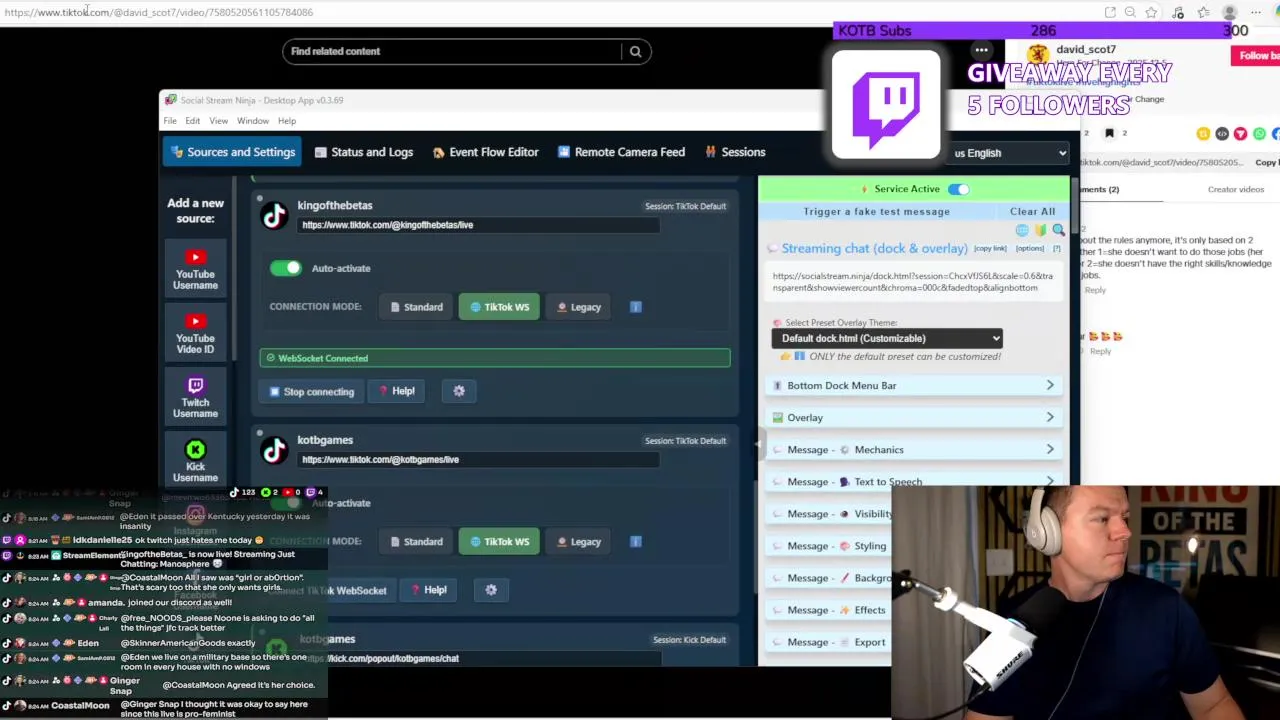Click the yellow repost share icon on TikTok
Image resolution: width=1280 pixels, height=720 pixels.
point(1203,134)
